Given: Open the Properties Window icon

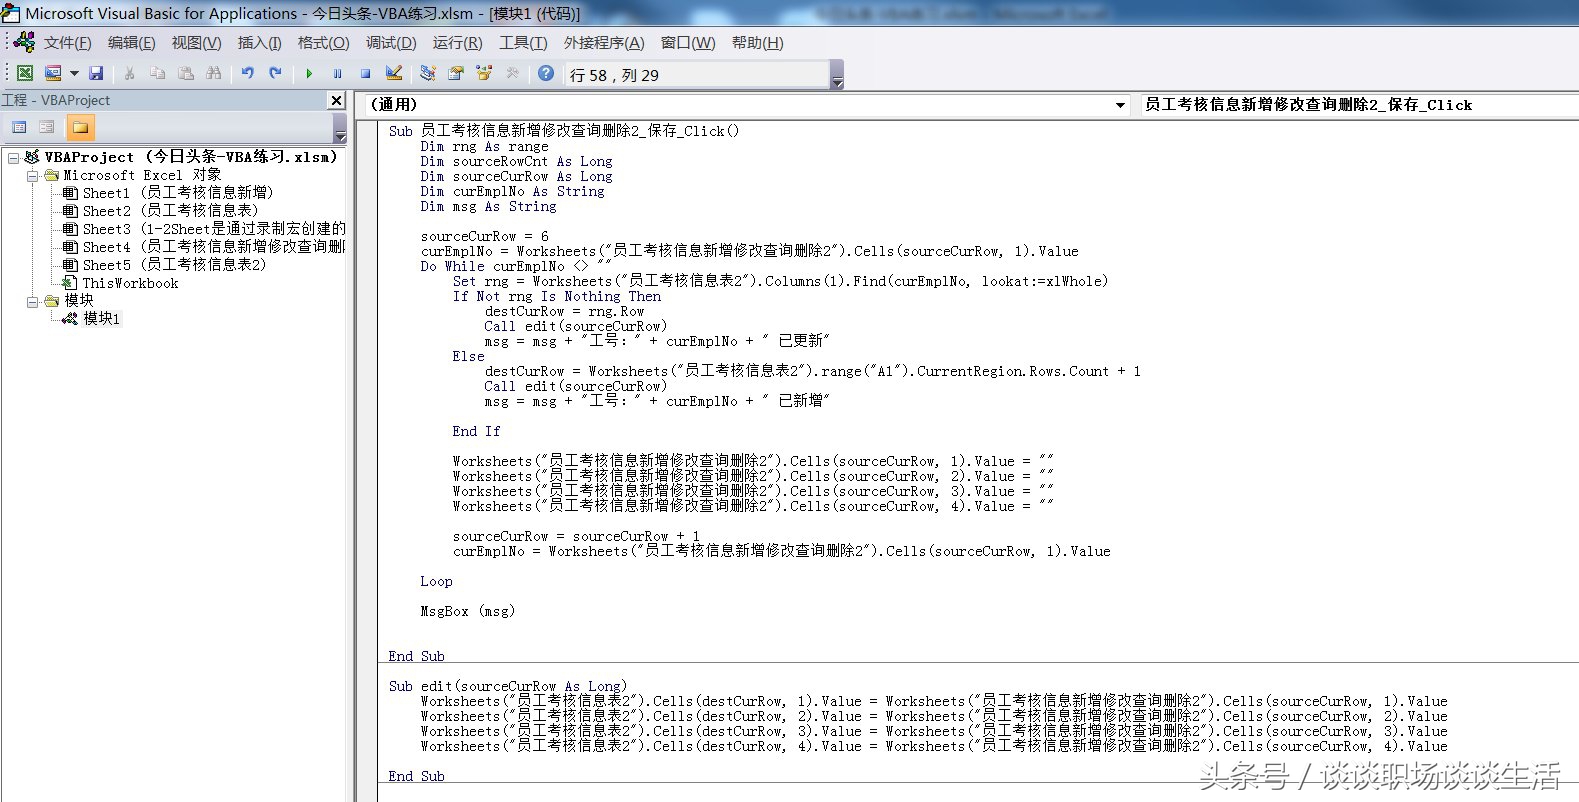Looking at the screenshot, I should coord(456,73).
